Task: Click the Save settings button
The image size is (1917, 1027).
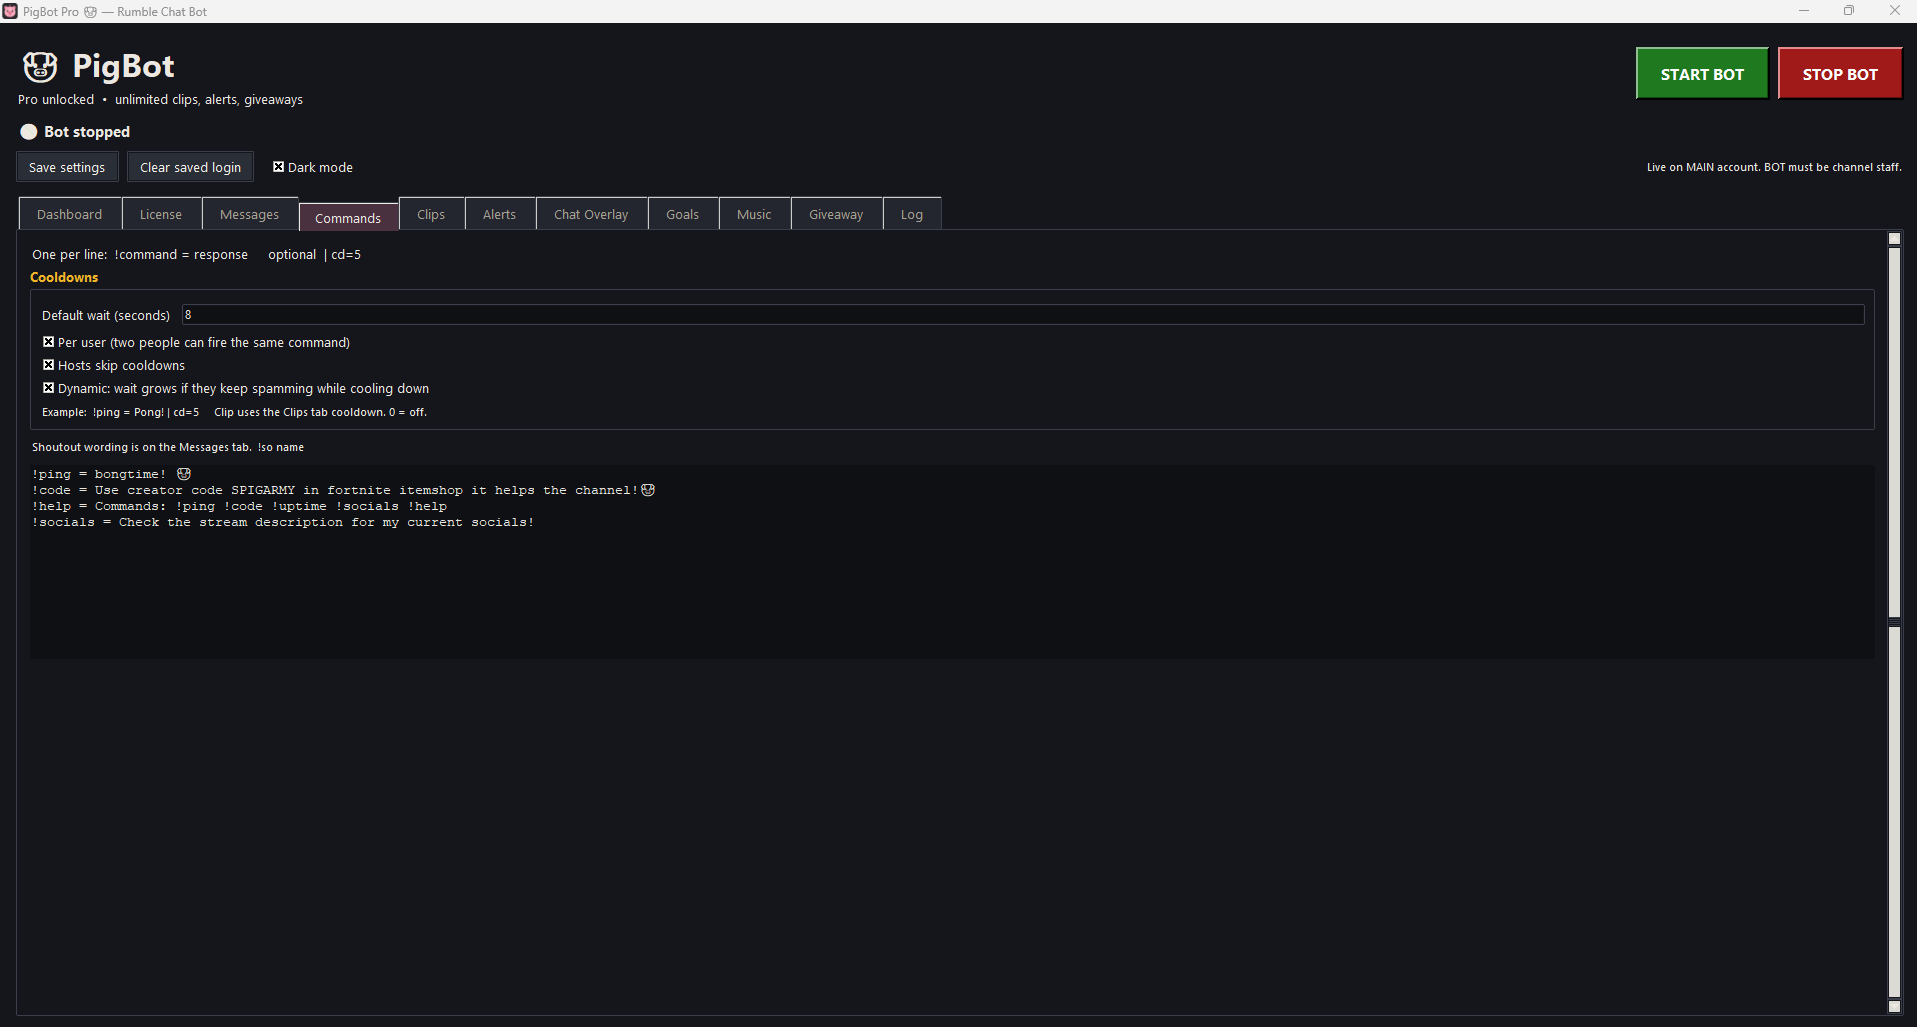Action: click(67, 167)
